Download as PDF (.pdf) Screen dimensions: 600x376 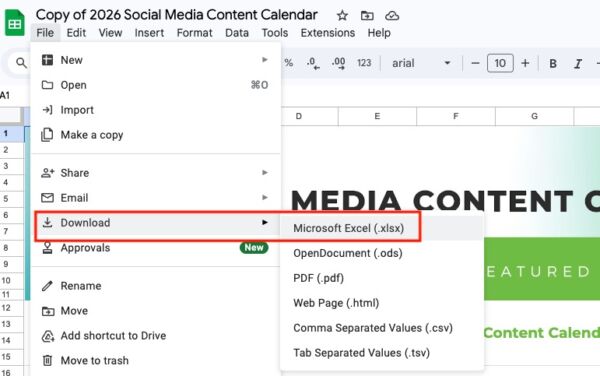point(382,278)
